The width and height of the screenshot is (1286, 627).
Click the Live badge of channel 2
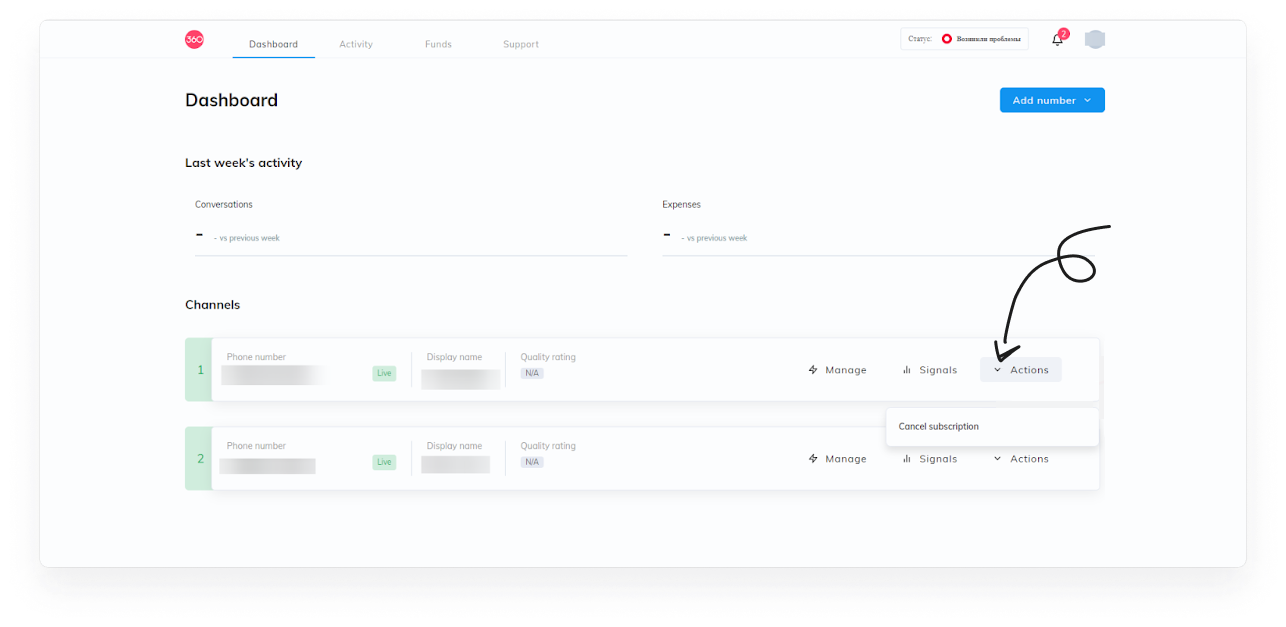(384, 462)
